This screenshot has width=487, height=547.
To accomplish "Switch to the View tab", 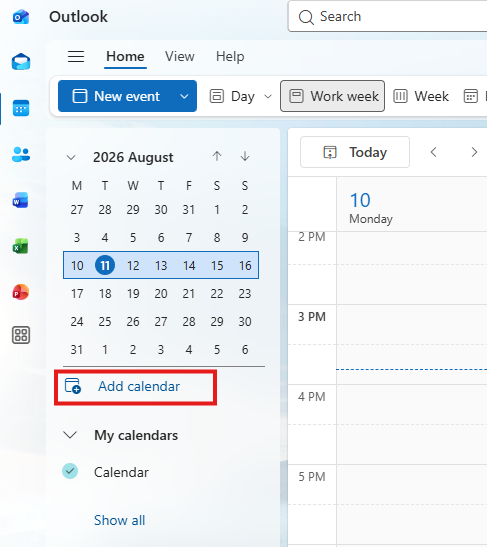I will coord(180,57).
